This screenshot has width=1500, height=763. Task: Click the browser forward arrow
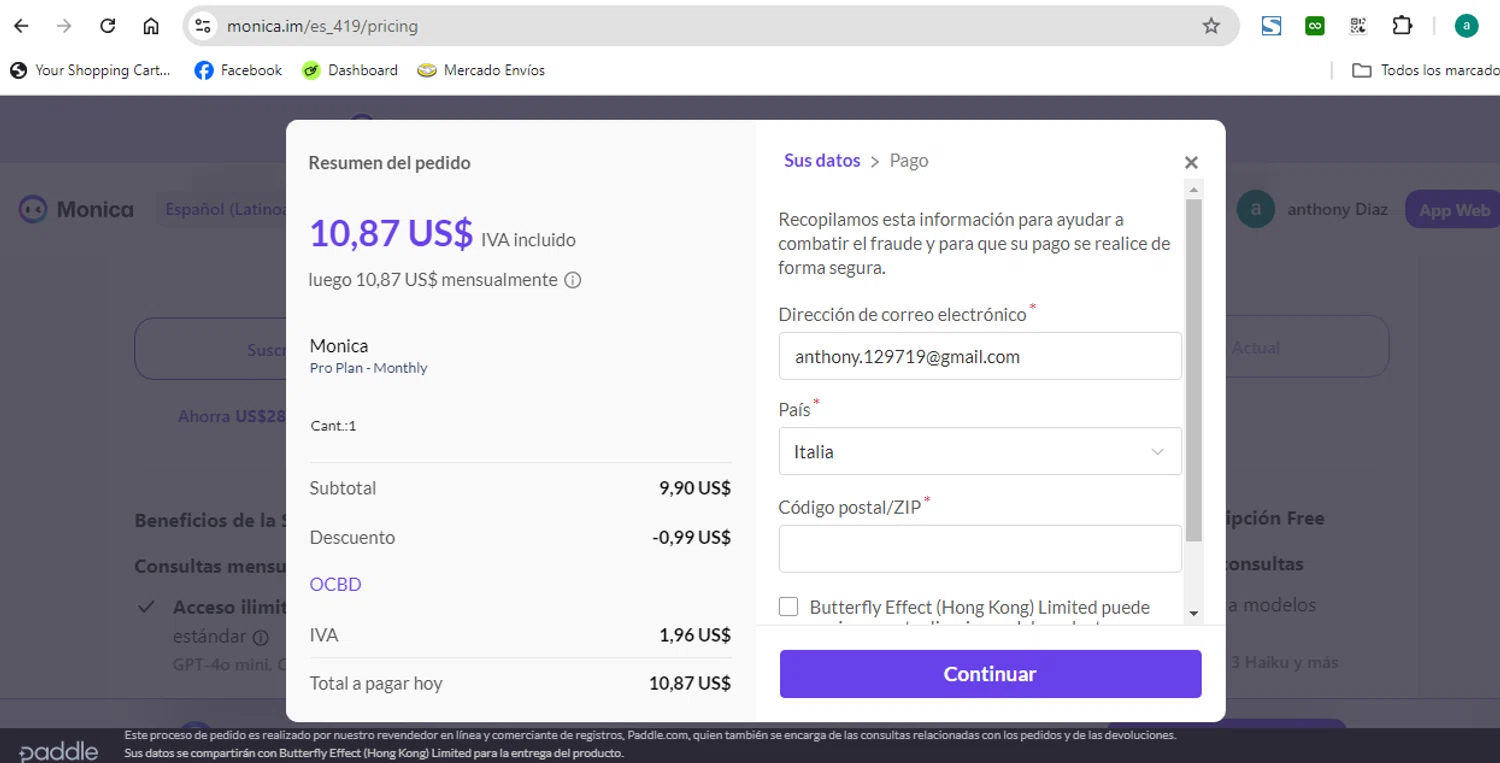pyautogui.click(x=64, y=26)
